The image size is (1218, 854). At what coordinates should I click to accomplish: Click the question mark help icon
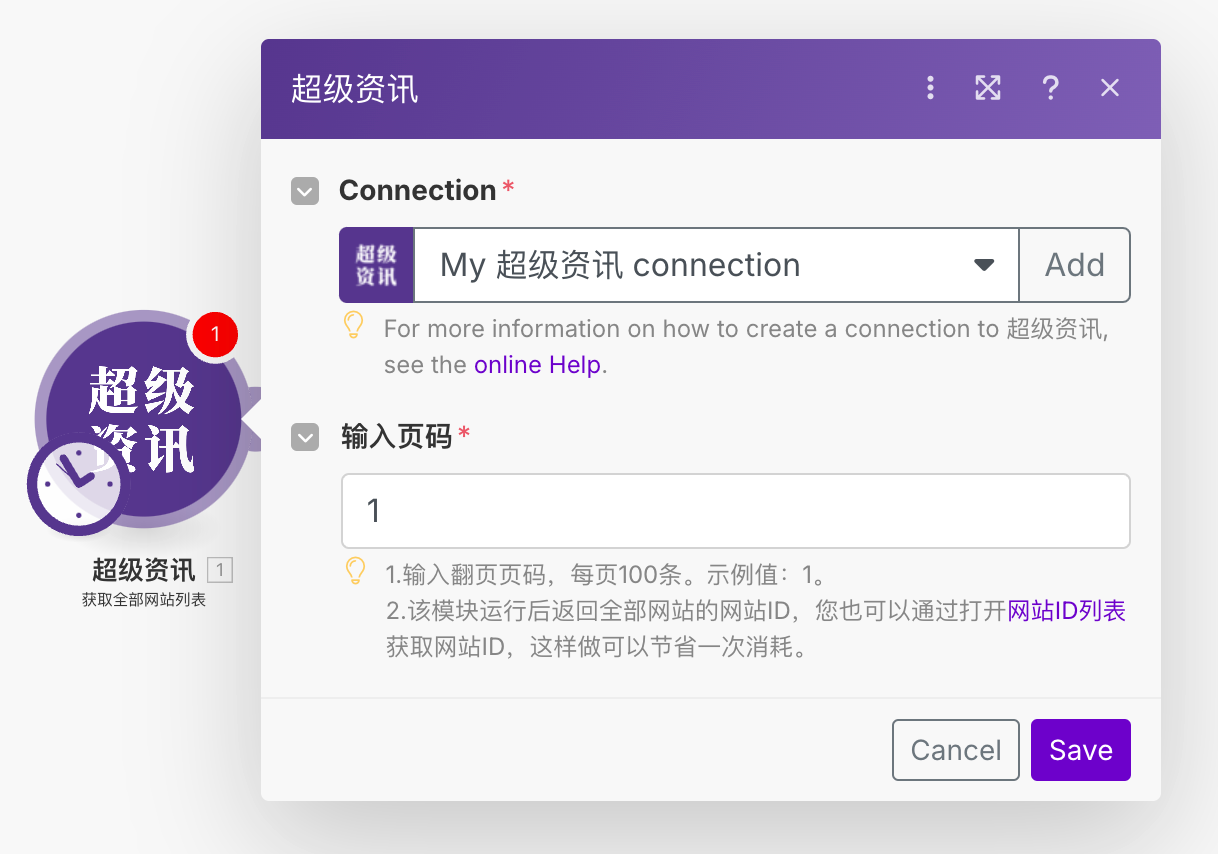pyautogui.click(x=1050, y=88)
